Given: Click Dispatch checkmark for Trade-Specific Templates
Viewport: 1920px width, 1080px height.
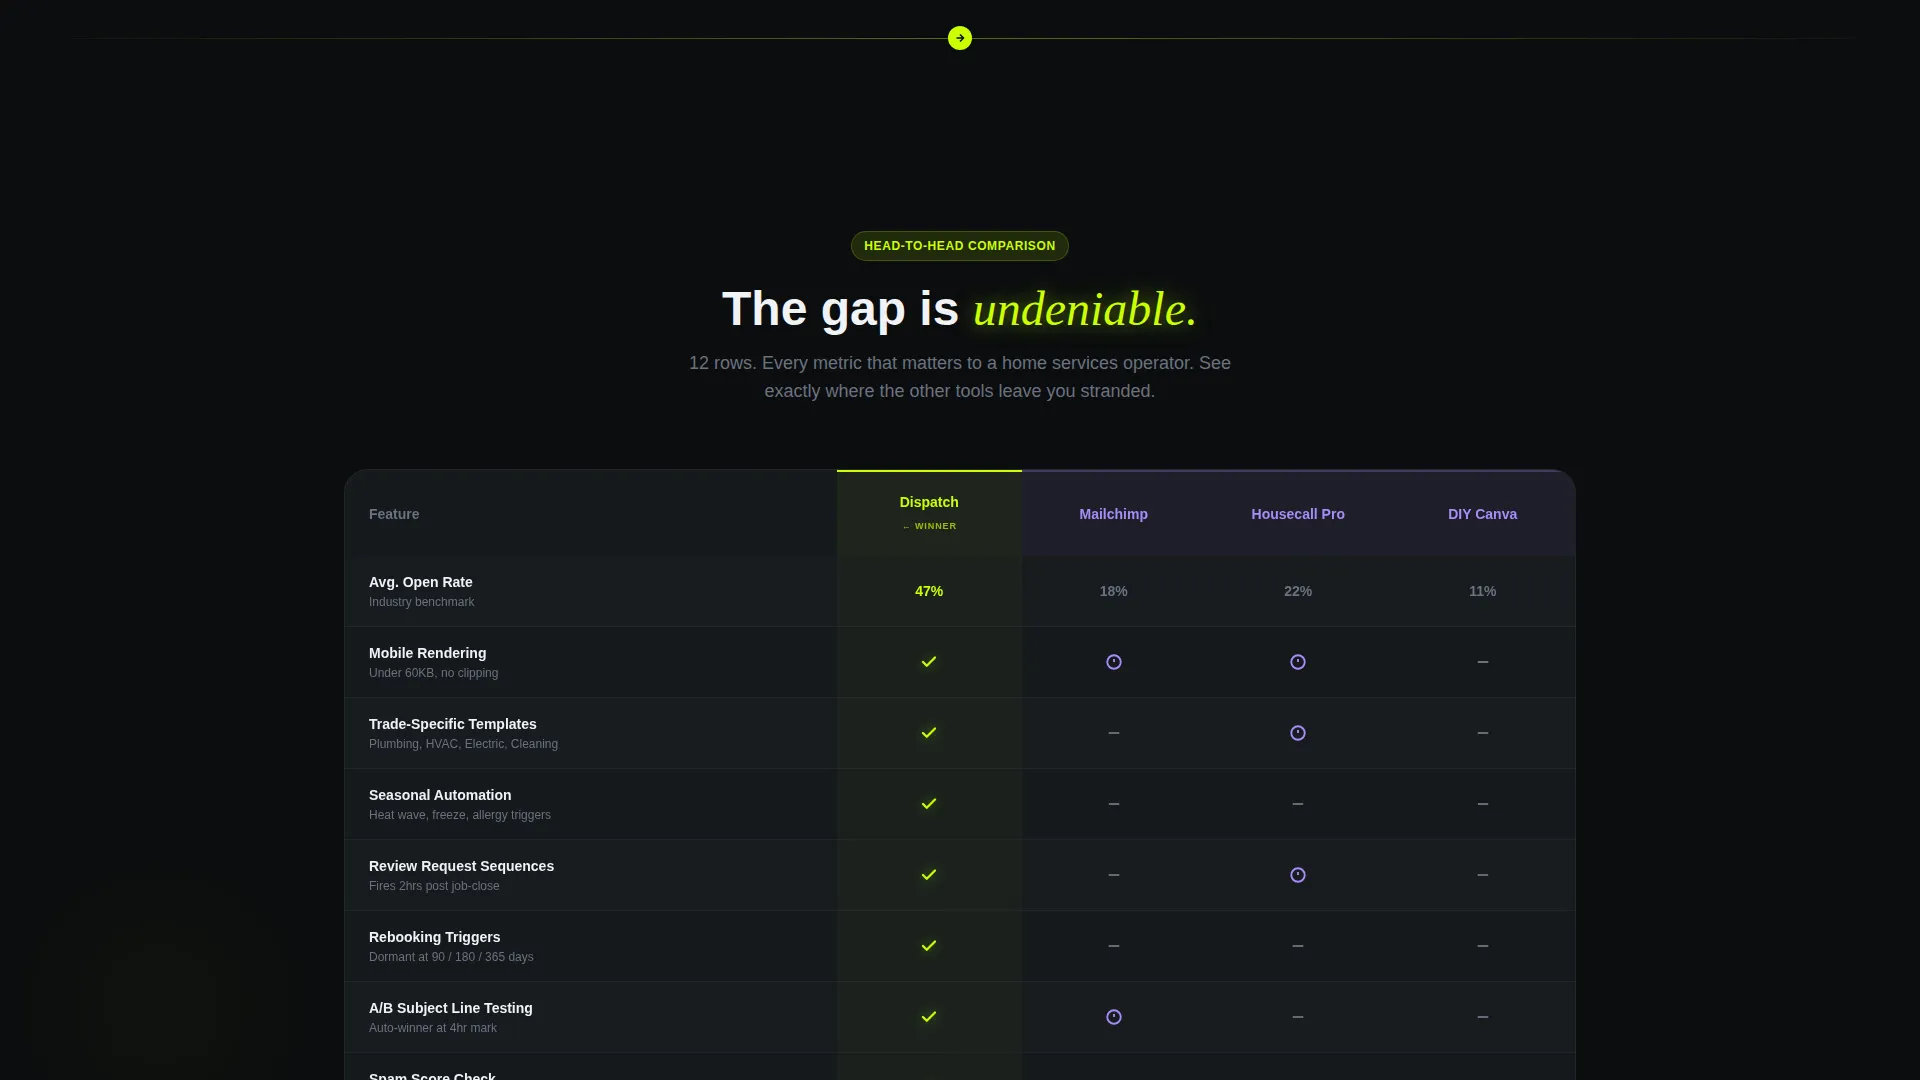Looking at the screenshot, I should pos(929,733).
